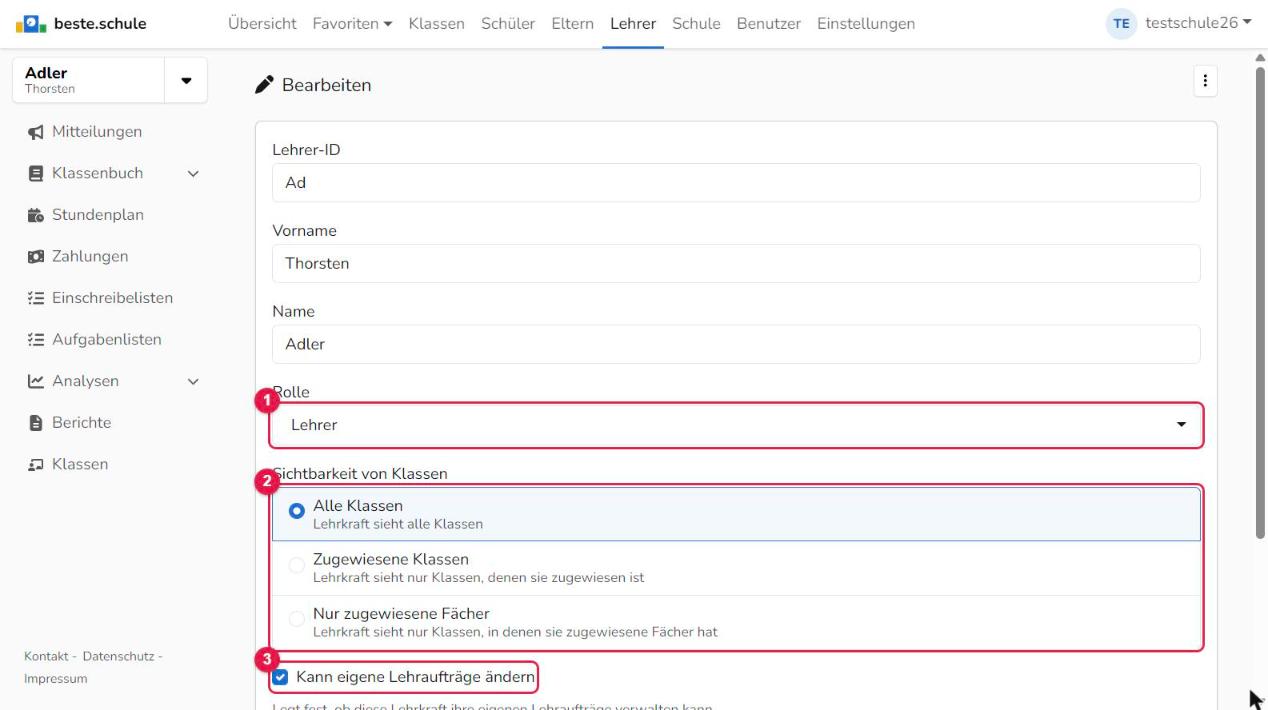This screenshot has height=710, width=1268.
Task: Click the Klassenbuch book icon
Action: [35, 173]
